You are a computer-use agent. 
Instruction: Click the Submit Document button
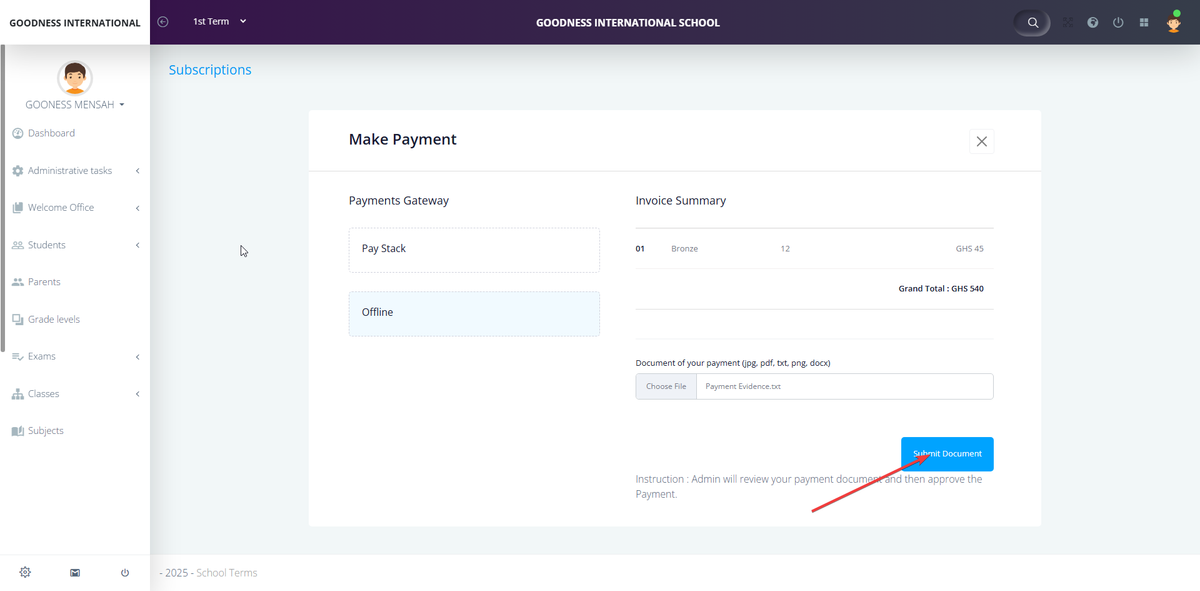point(946,454)
